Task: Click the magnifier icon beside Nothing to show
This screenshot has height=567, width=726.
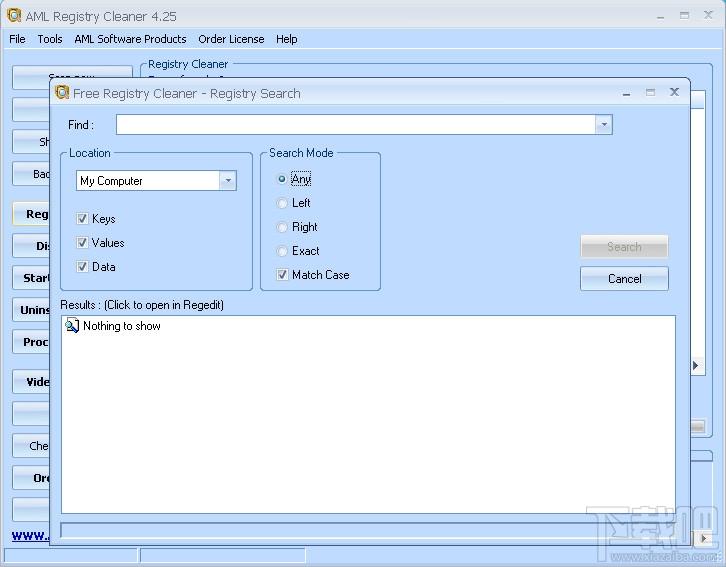Action: pyautogui.click(x=72, y=325)
